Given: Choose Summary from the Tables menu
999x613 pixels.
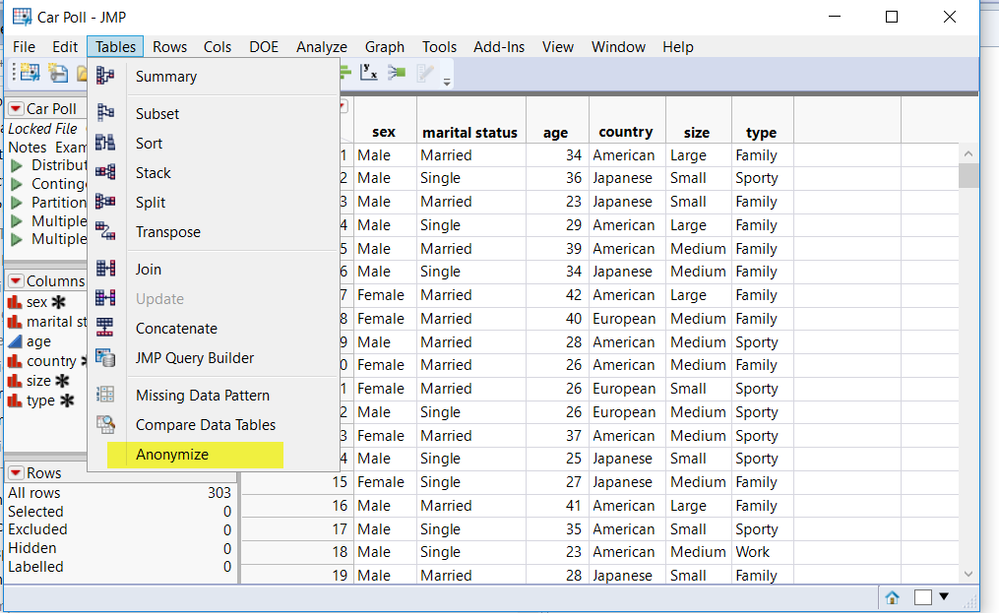Looking at the screenshot, I should (x=213, y=76).
